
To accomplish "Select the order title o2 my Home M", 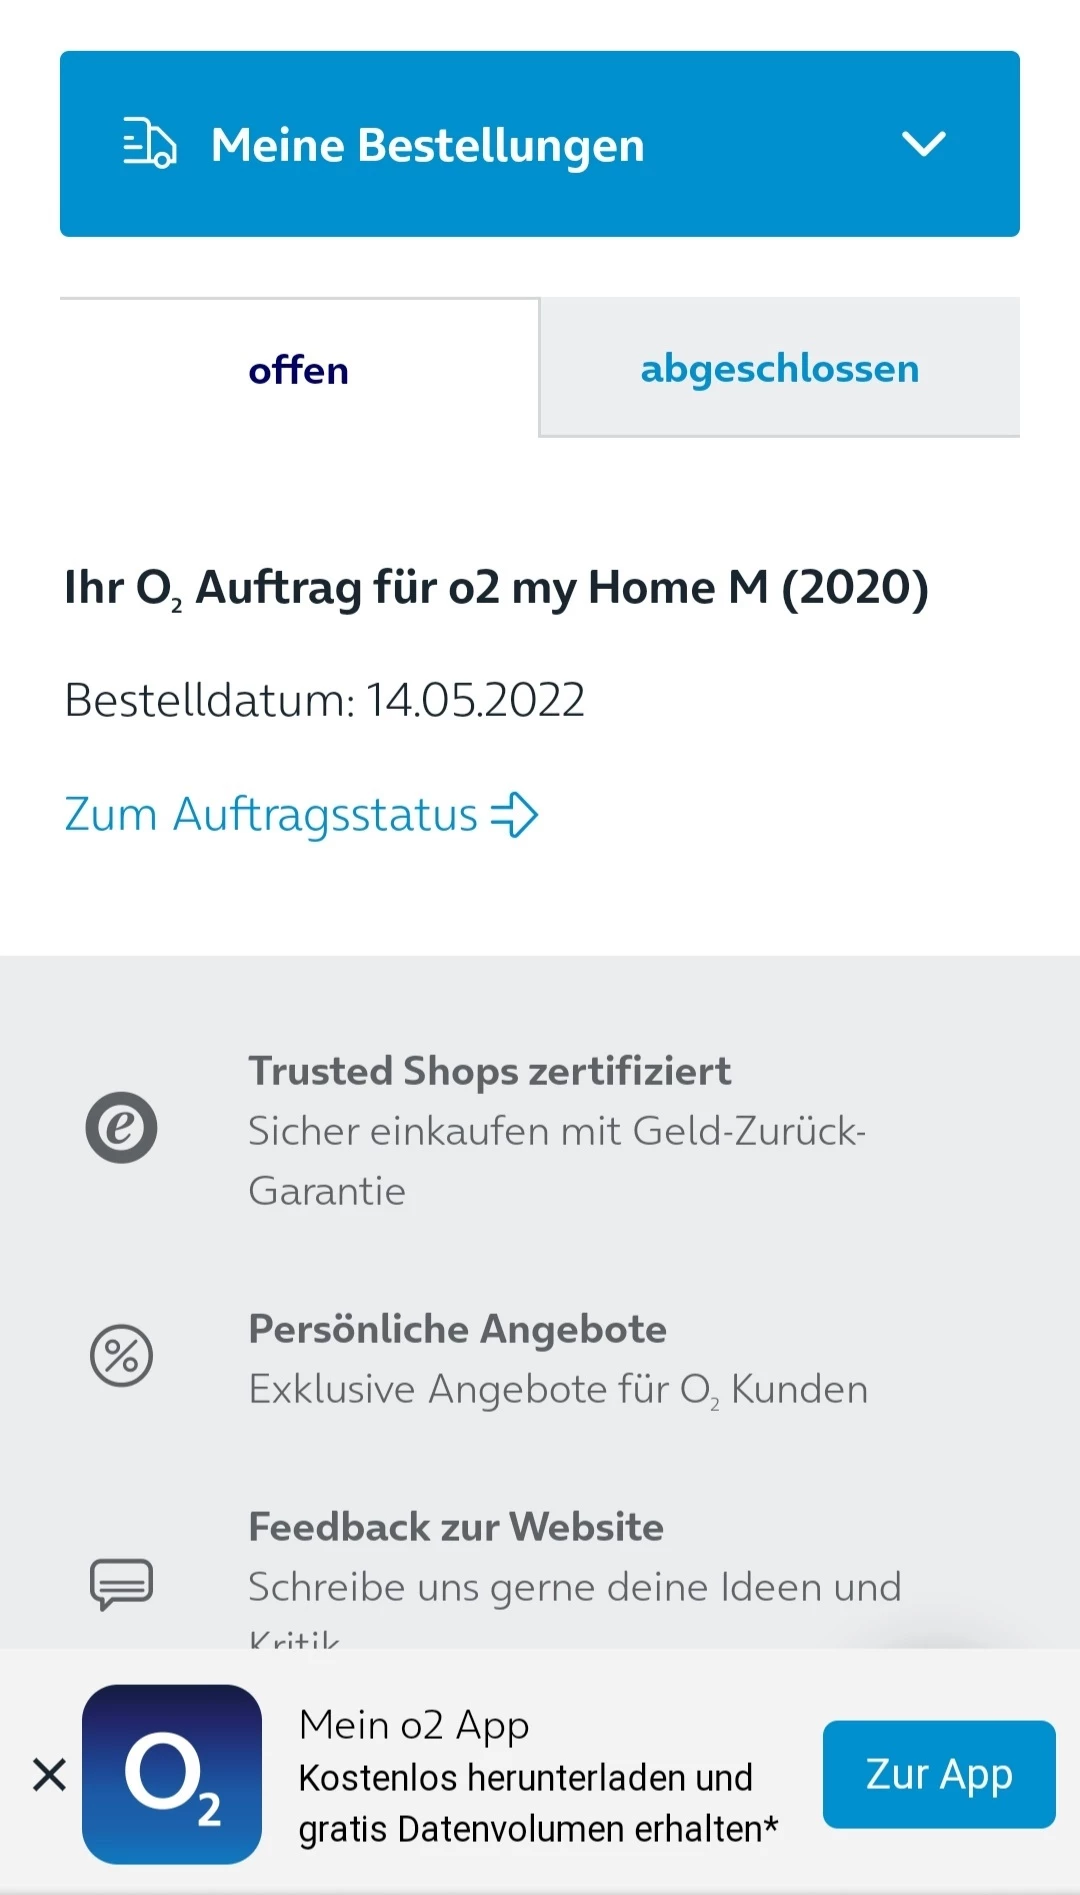I will [496, 587].
